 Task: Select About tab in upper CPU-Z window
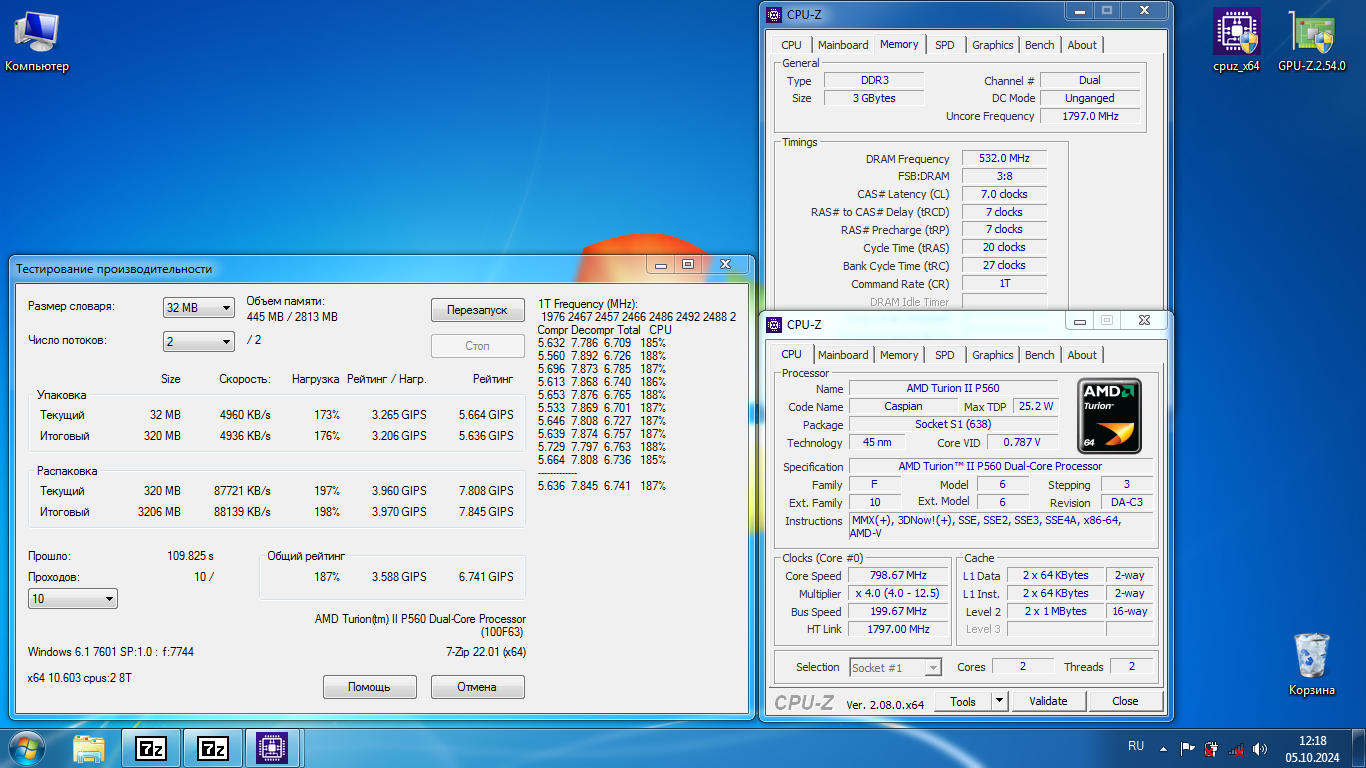pyautogui.click(x=1082, y=45)
